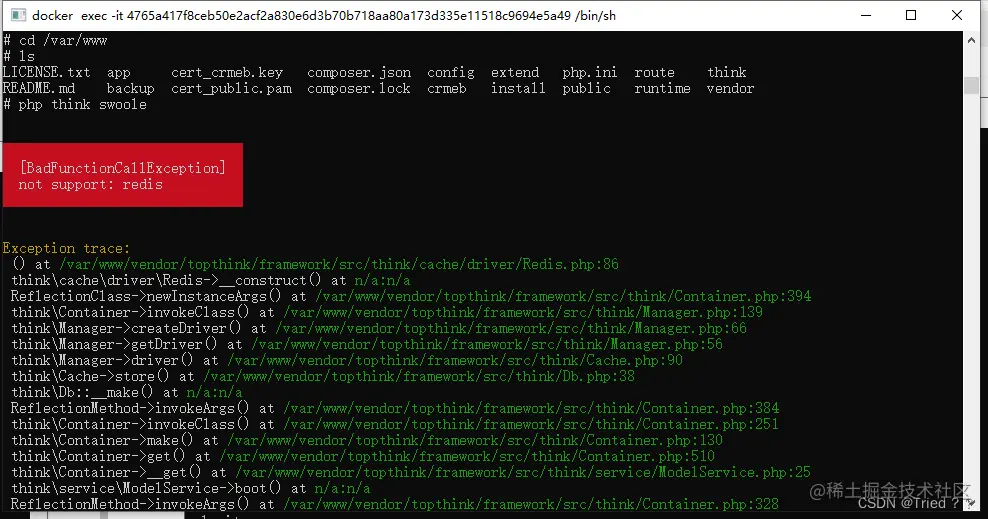This screenshot has height=519, width=988.
Task: Minimize the docker exec console window
Action: [866, 15]
